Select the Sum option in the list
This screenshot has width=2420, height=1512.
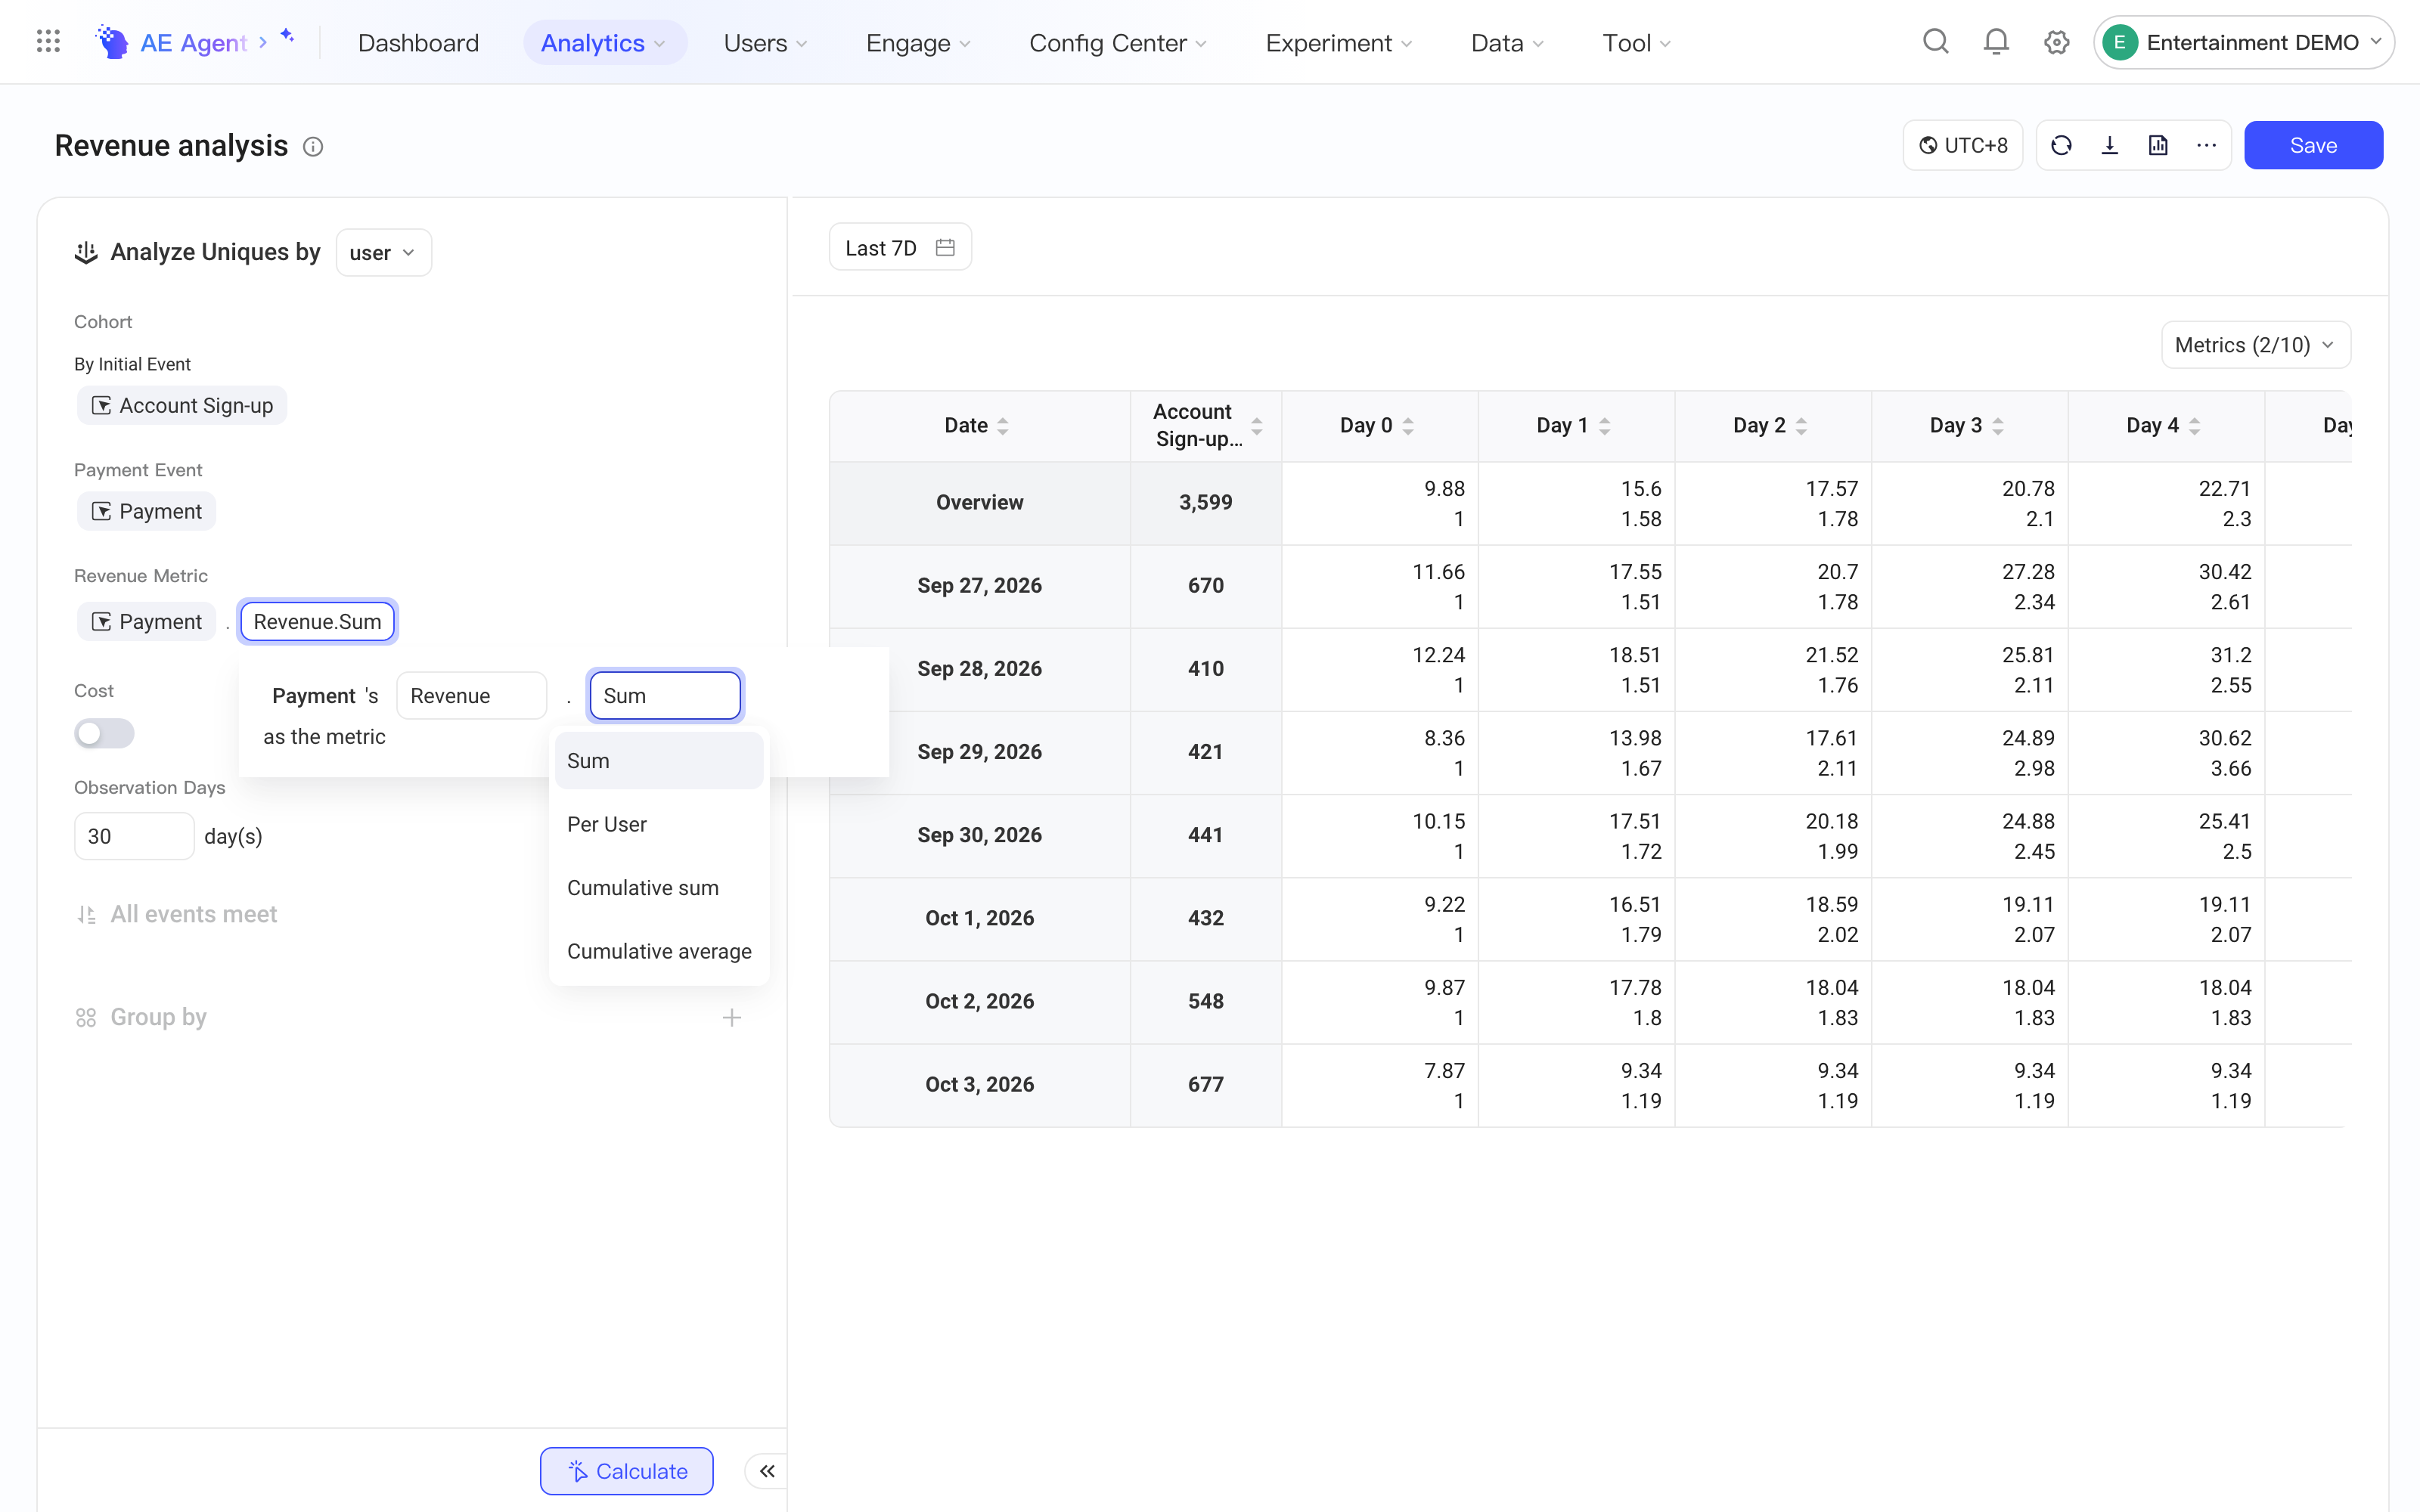coord(659,761)
